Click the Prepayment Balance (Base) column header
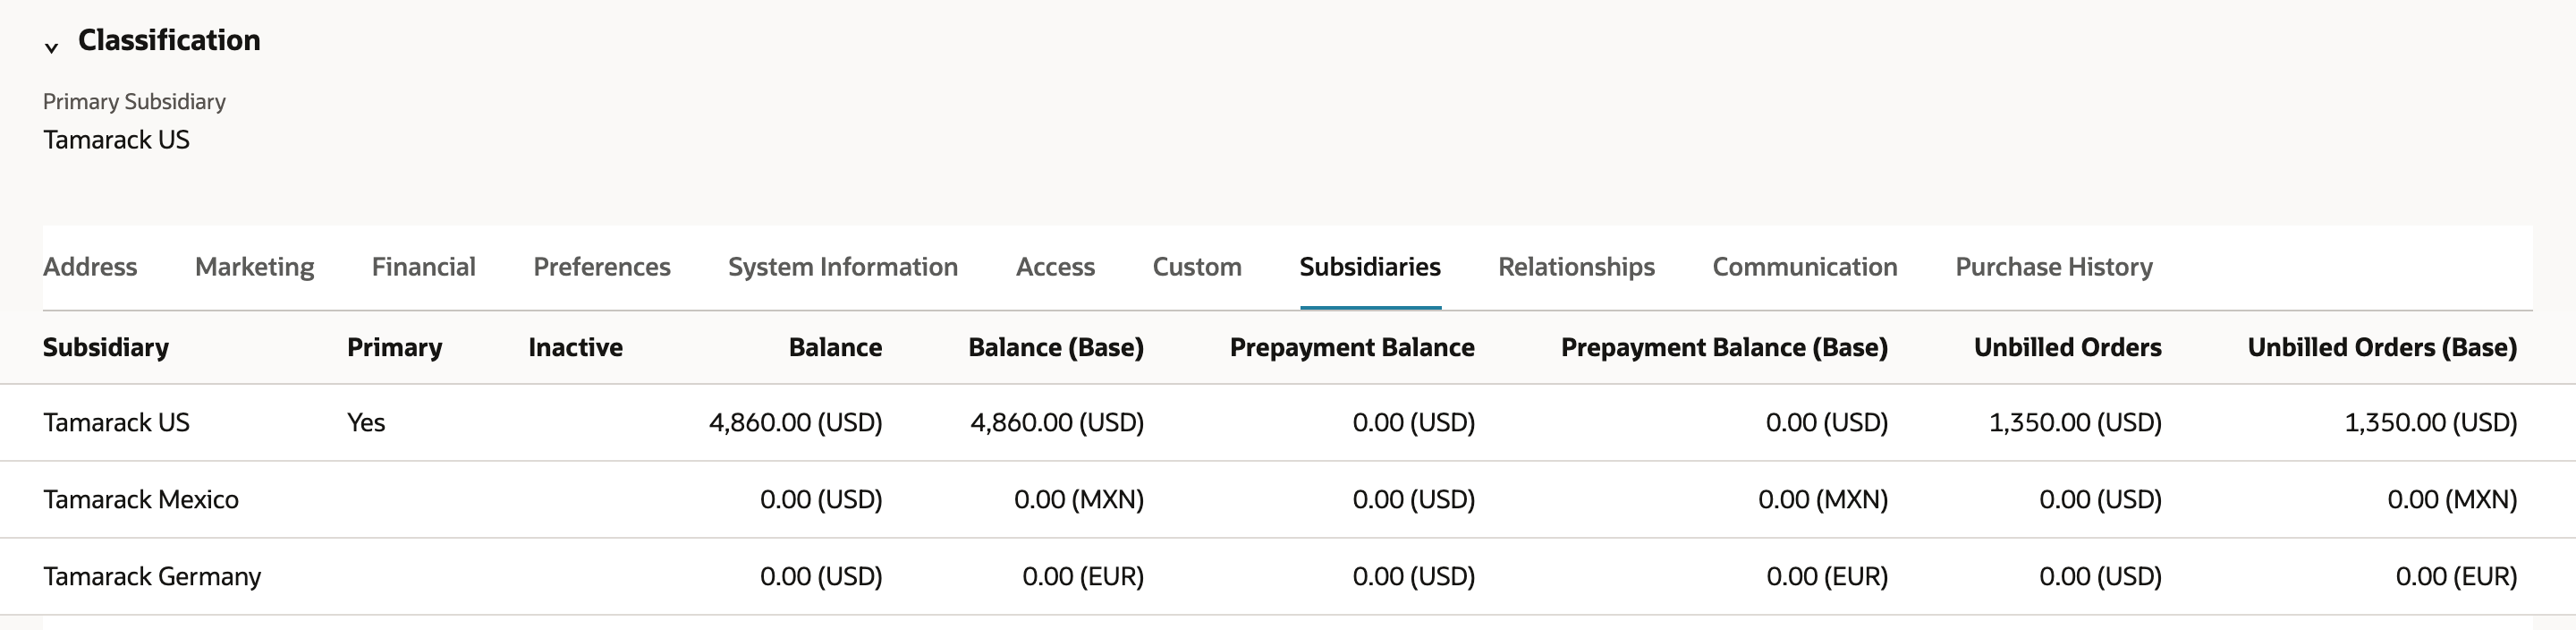This screenshot has height=630, width=2576. click(1724, 347)
